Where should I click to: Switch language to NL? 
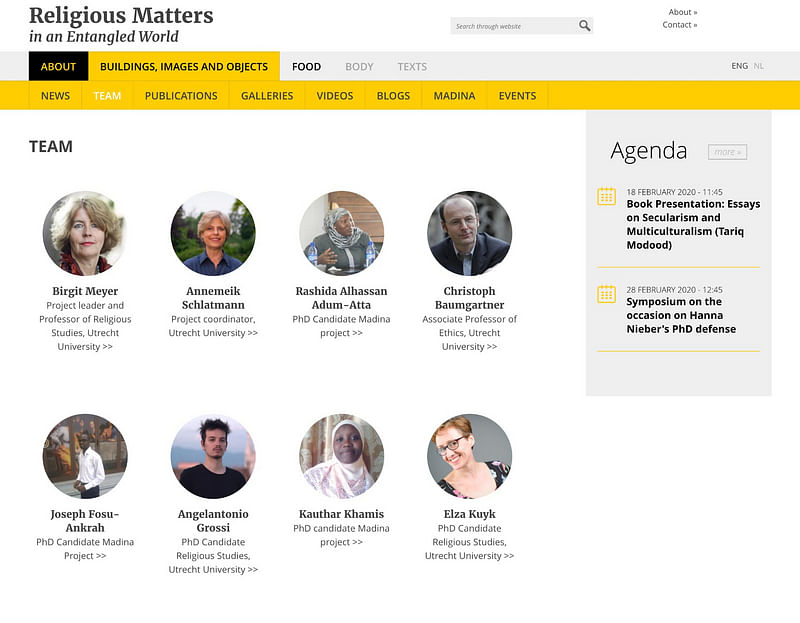(x=758, y=66)
